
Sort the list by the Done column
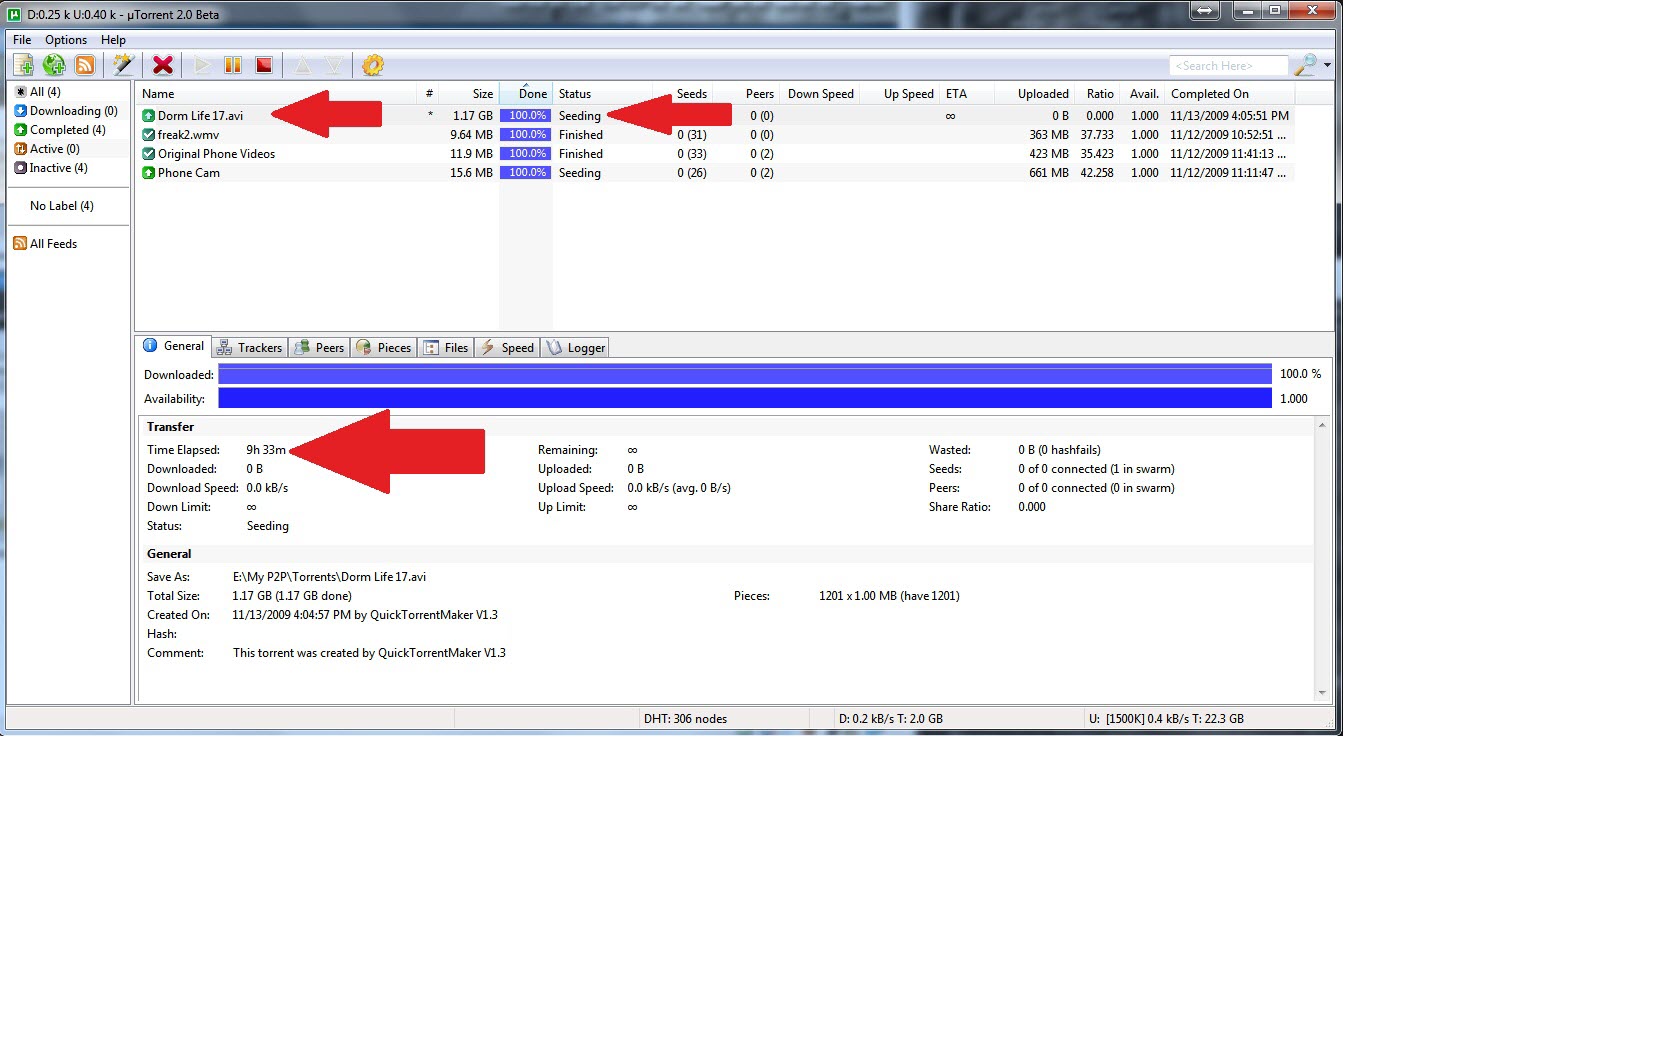532,94
